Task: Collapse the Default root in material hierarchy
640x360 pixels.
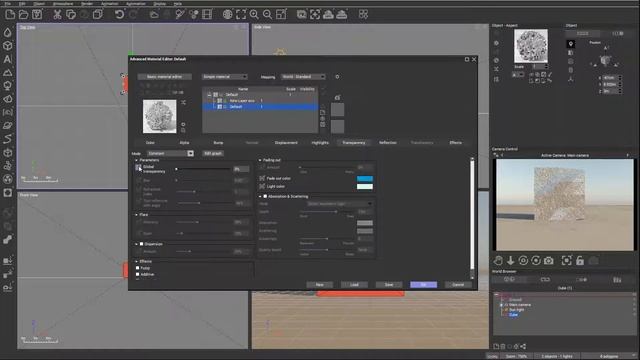Action: point(209,95)
